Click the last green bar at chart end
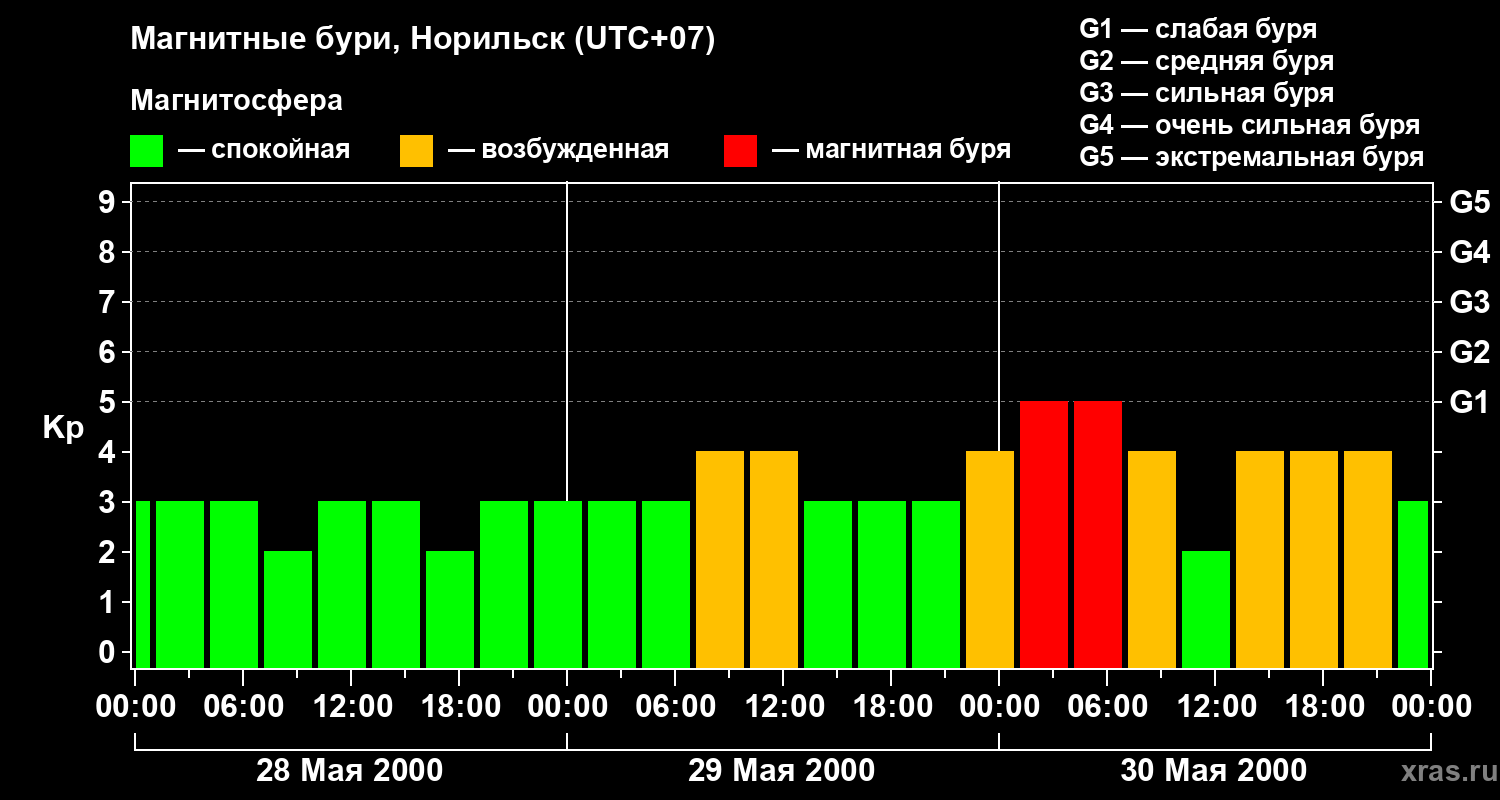The height and width of the screenshot is (800, 1500). point(1413,584)
